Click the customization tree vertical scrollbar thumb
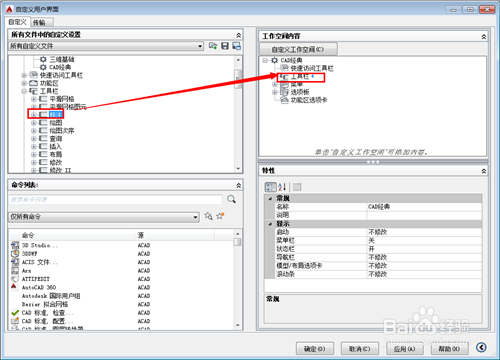Screen dimensions: 500x360 (238, 79)
